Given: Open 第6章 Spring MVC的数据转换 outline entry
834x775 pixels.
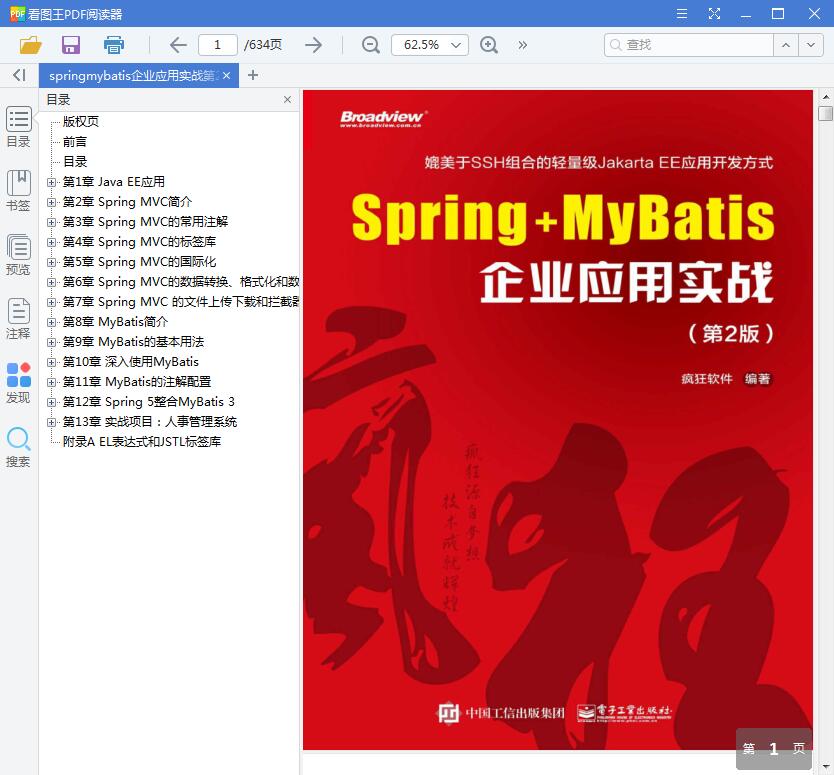Looking at the screenshot, I should pyautogui.click(x=181, y=282).
